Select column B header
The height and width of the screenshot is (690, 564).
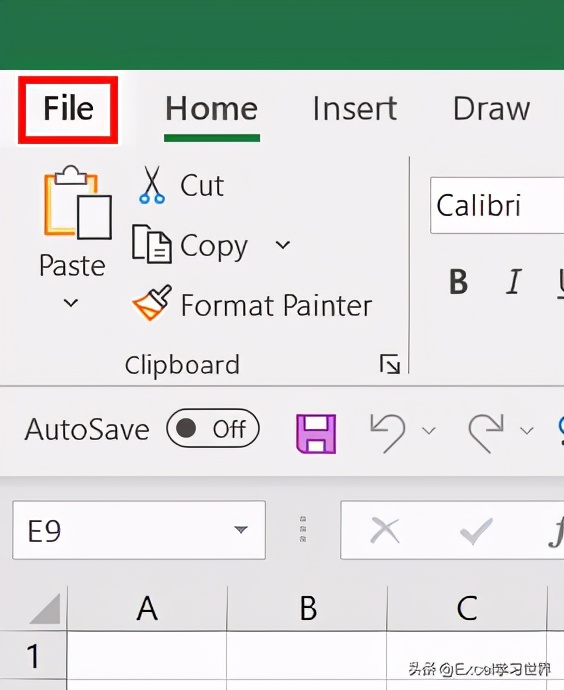308,609
